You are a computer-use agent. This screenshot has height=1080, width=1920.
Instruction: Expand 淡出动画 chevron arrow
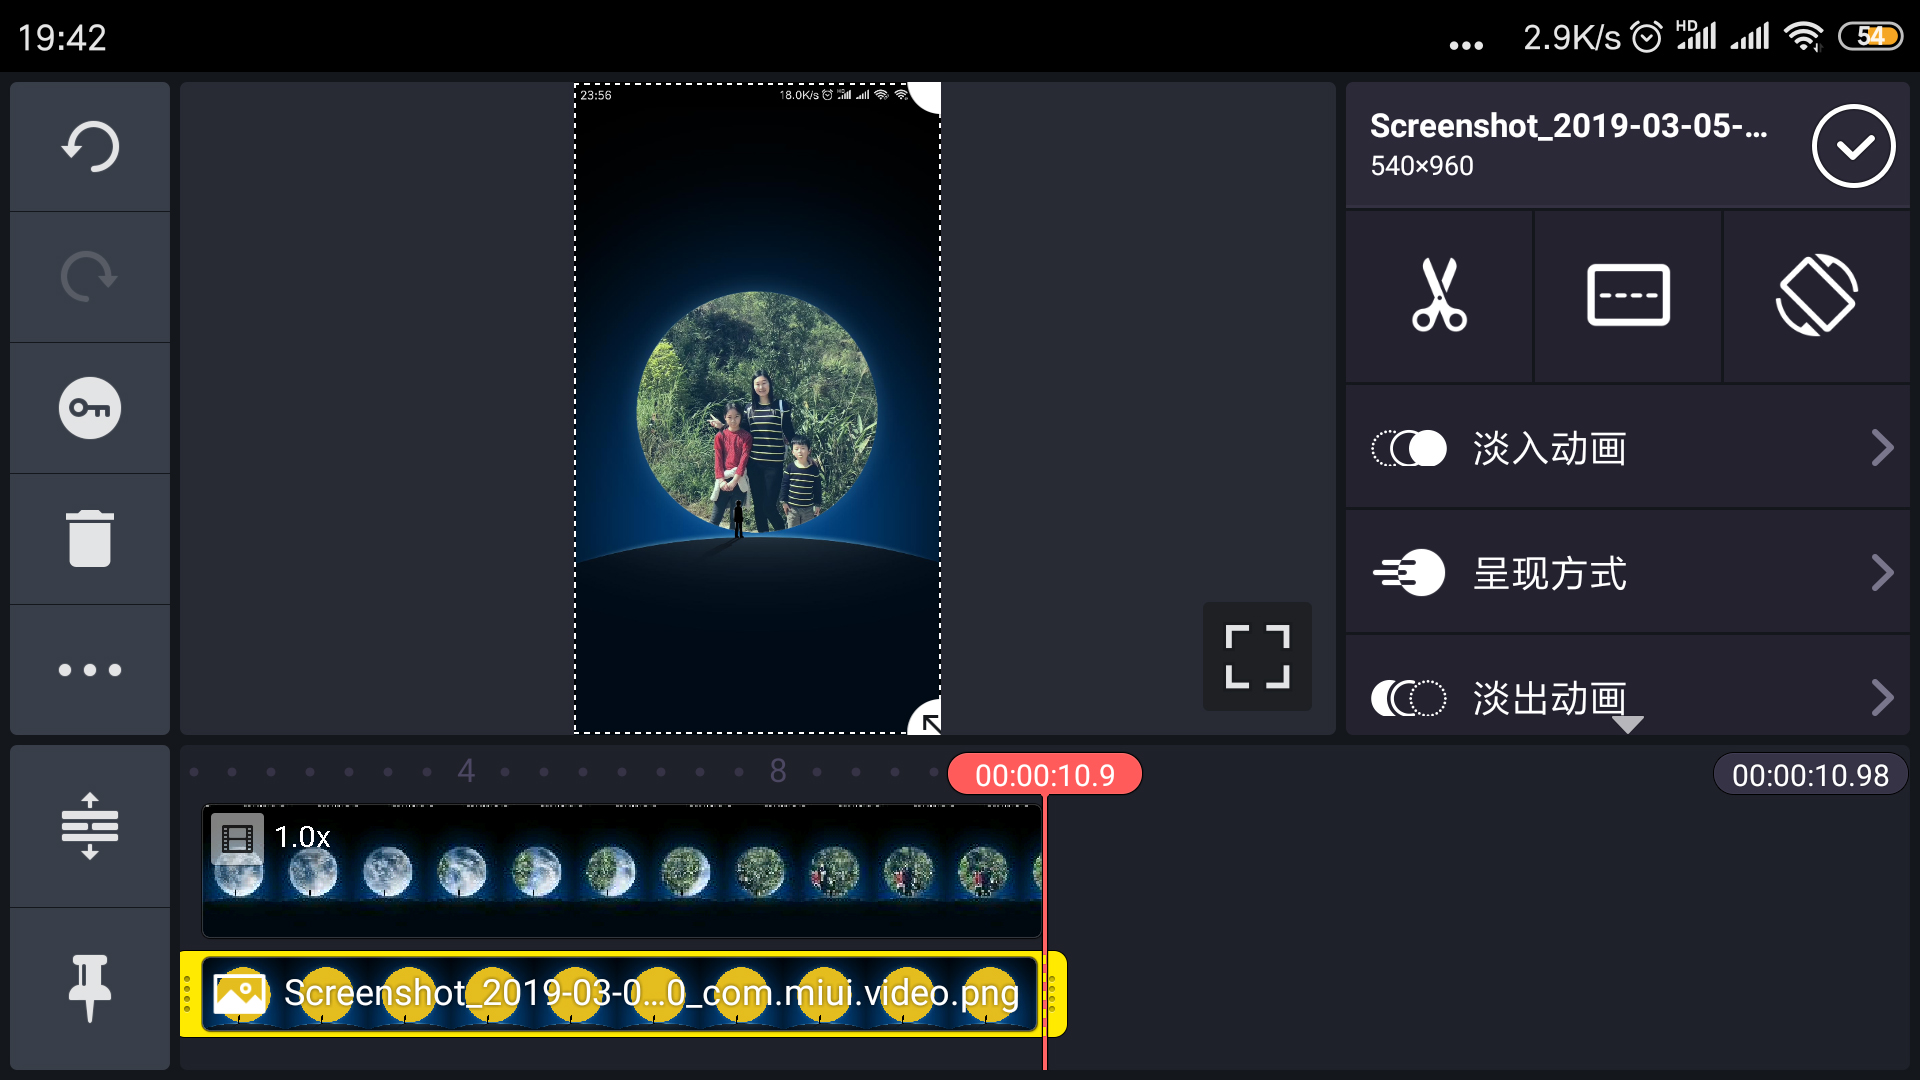click(x=1882, y=697)
